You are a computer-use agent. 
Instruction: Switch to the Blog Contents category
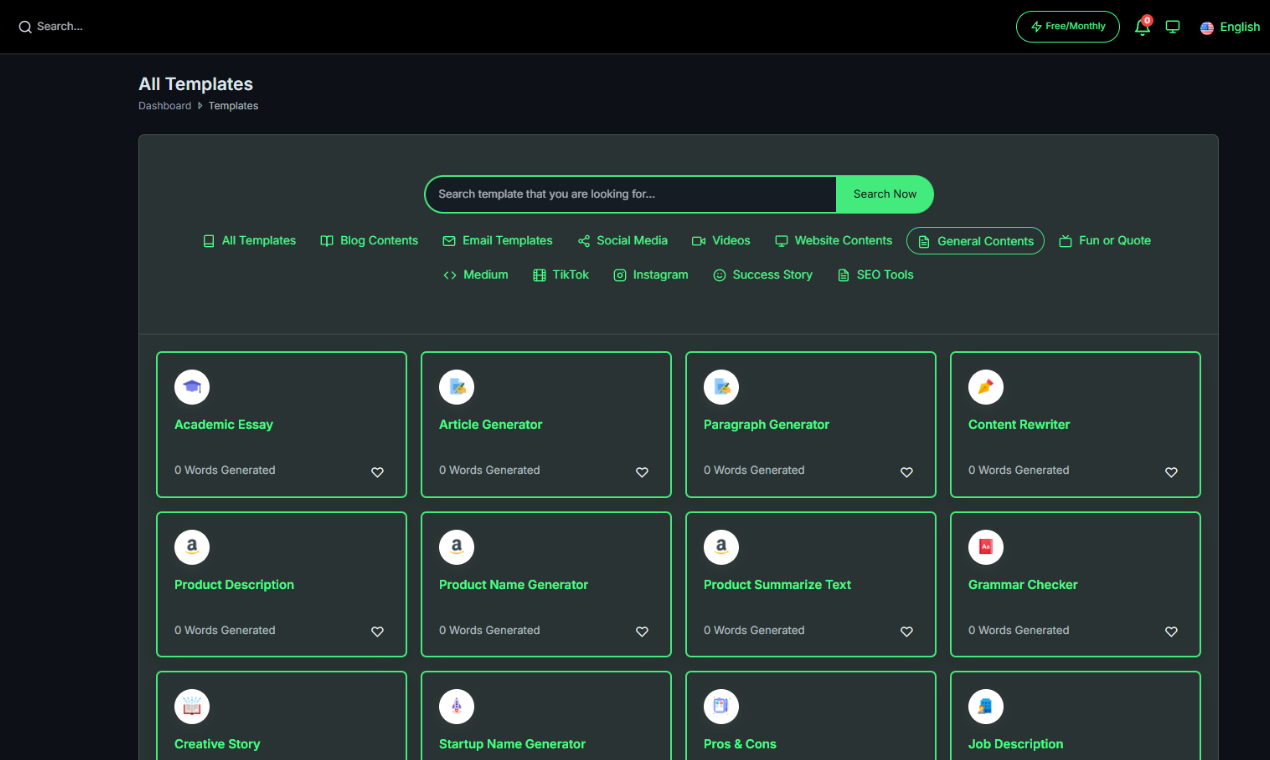tap(368, 240)
